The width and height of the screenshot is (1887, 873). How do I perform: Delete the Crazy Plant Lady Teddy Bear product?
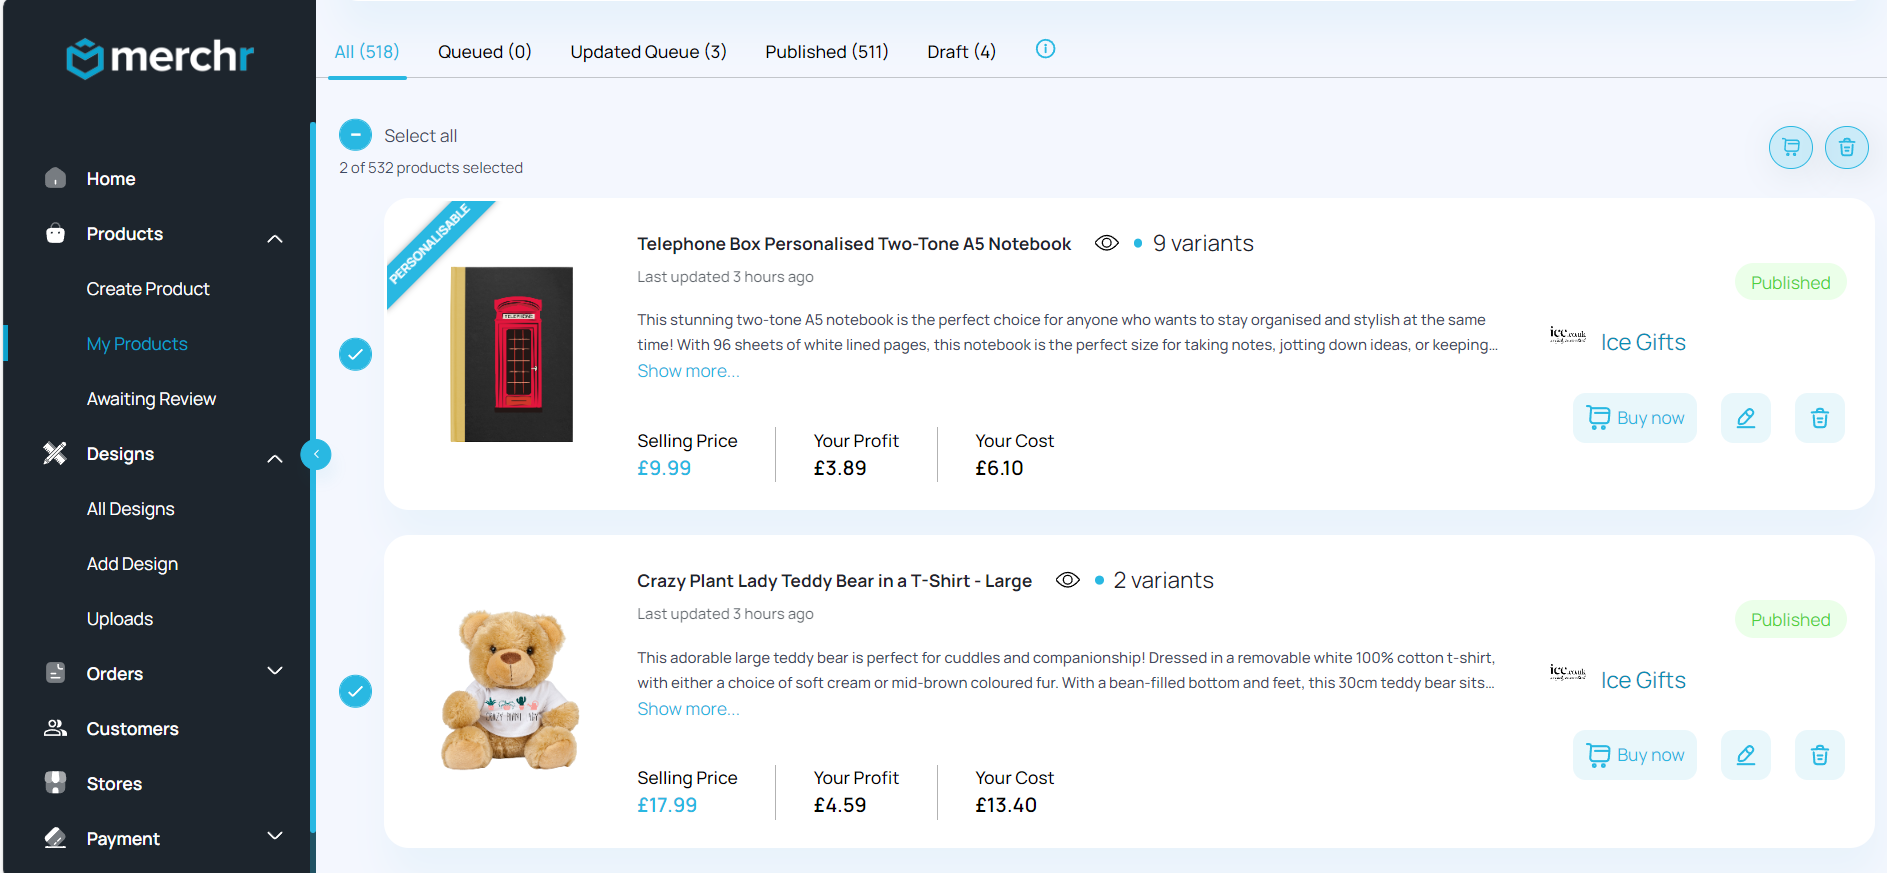pos(1819,755)
